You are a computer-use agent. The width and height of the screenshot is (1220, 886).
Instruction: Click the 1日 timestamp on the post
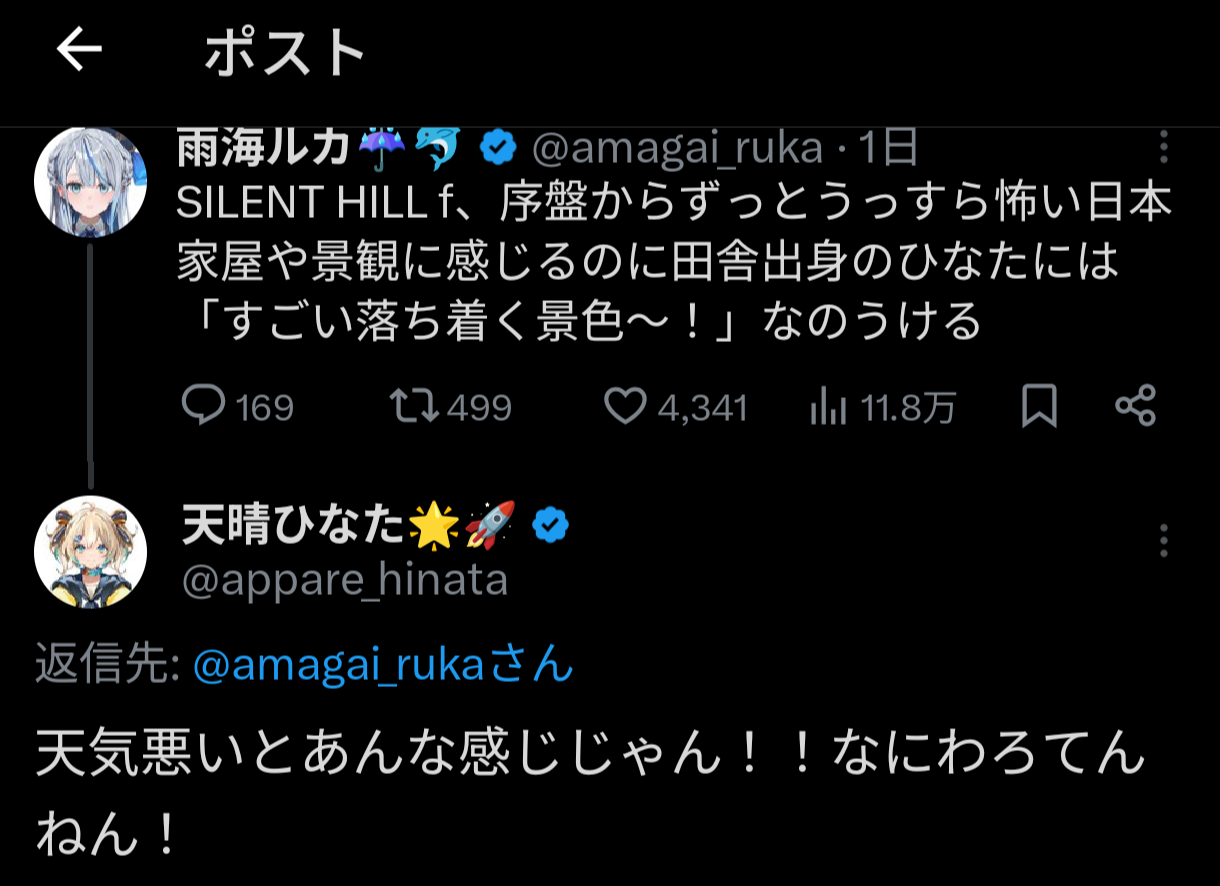coord(889,149)
